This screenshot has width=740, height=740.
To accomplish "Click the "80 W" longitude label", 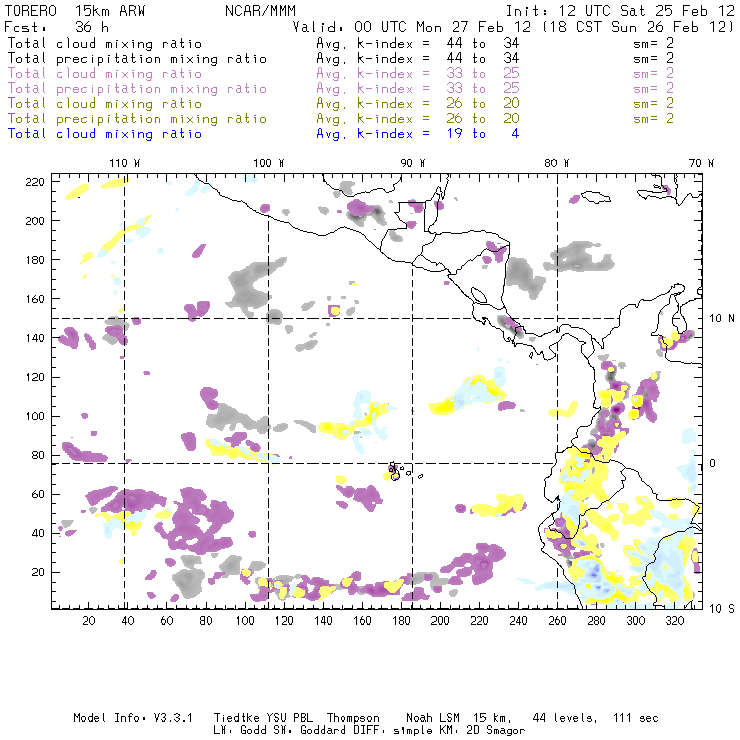I will tap(556, 163).
